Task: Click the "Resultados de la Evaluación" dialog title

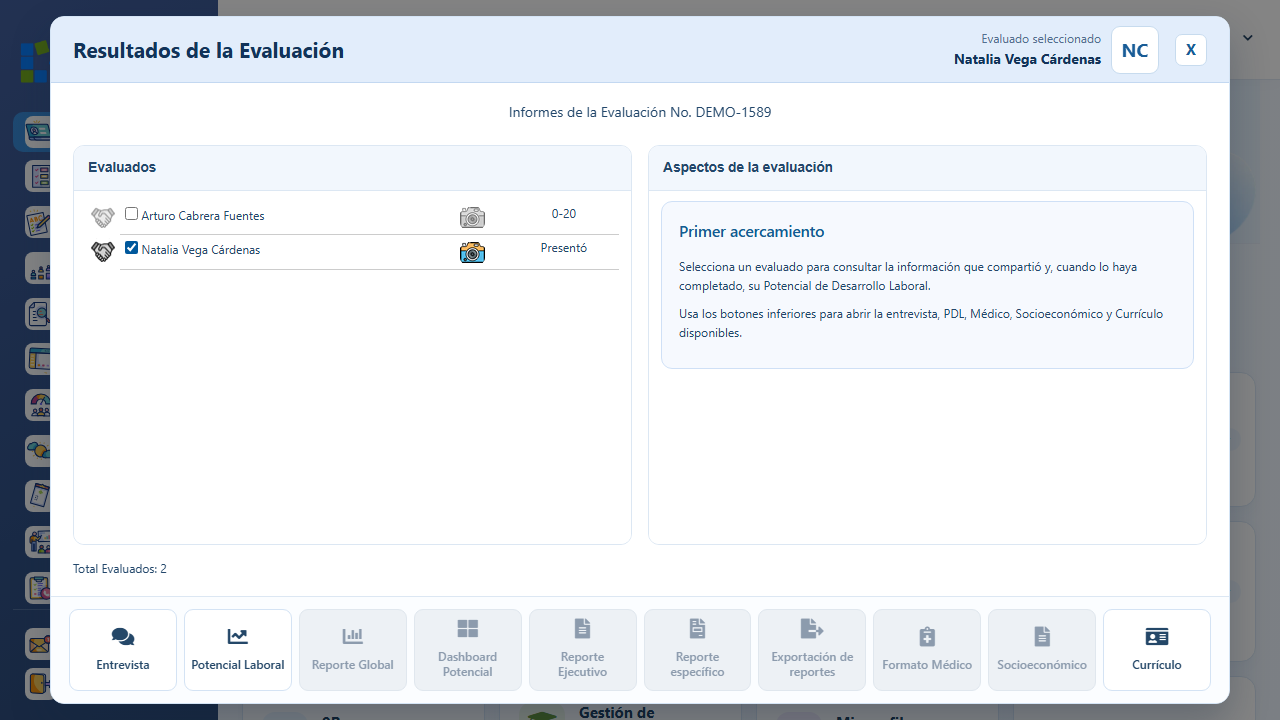Action: (x=209, y=50)
